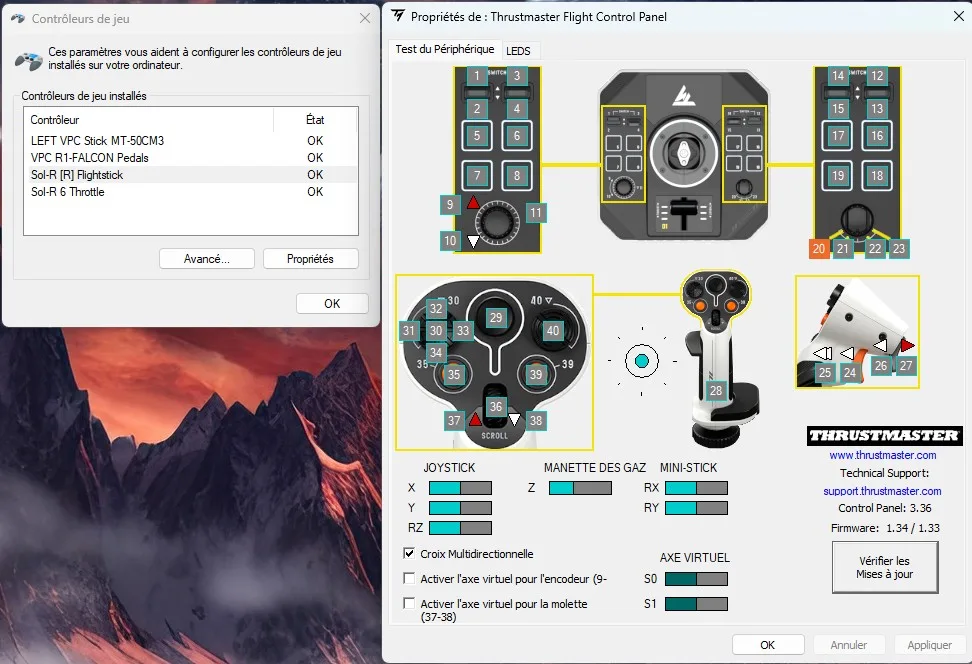Select the Test du Périphérique tab
This screenshot has width=972, height=664.
445,49
